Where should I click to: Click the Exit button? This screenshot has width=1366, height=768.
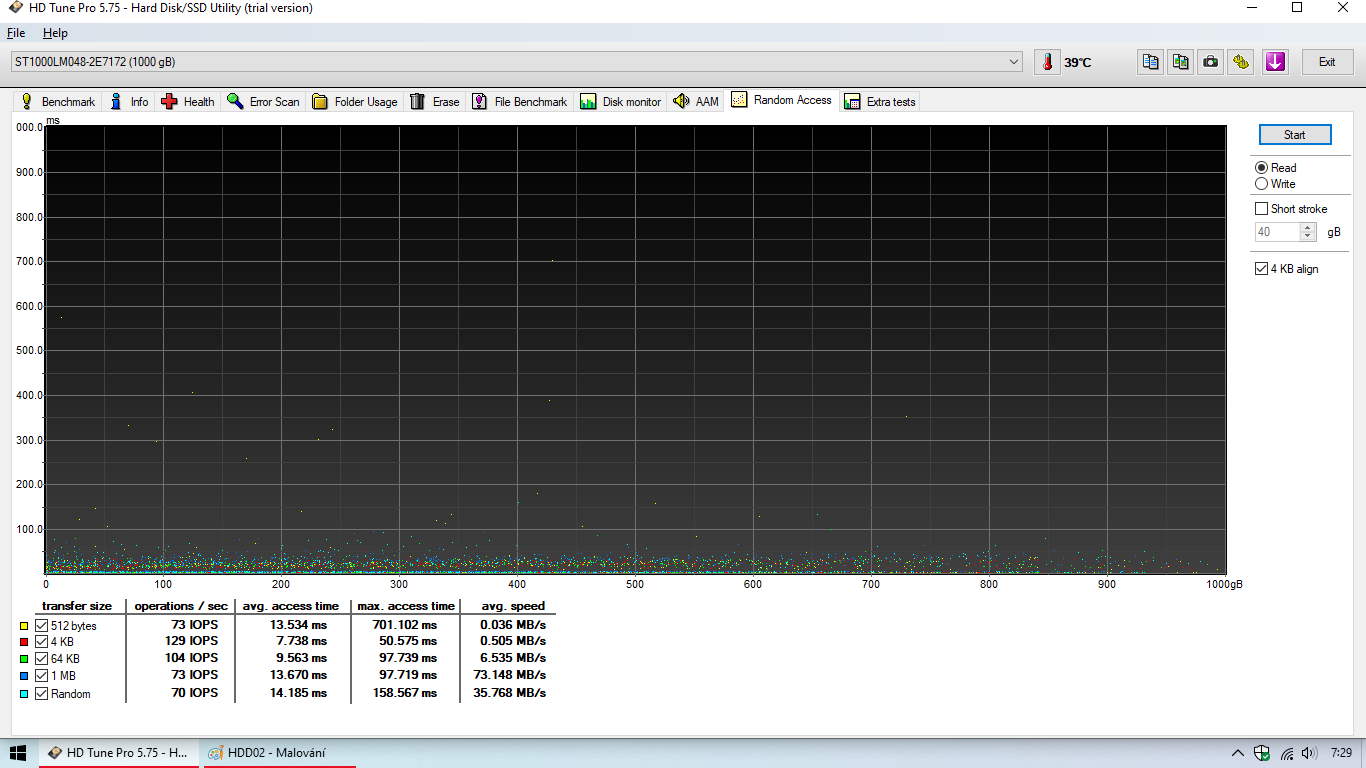coord(1327,62)
